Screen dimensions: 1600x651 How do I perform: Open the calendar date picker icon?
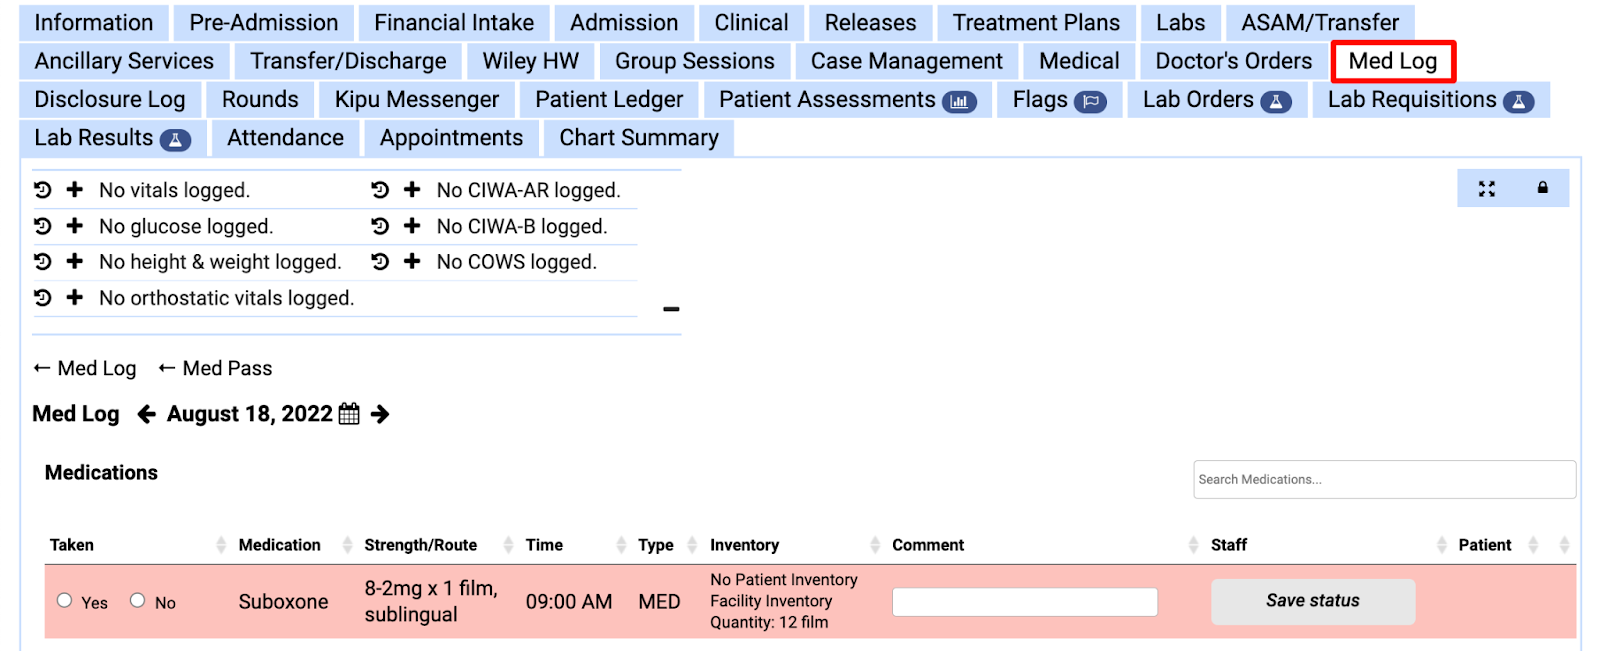(x=349, y=414)
